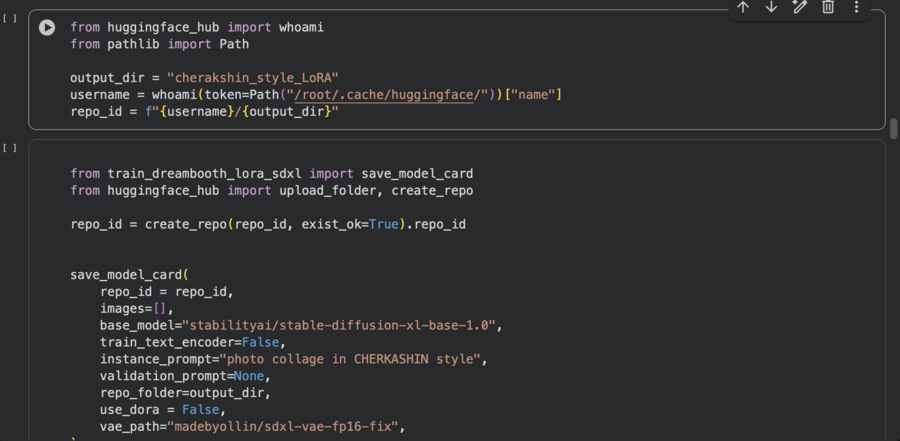Viewport: 900px width, 441px height.
Task: Click the first cell's execution count brackets
Action: (x=10, y=18)
